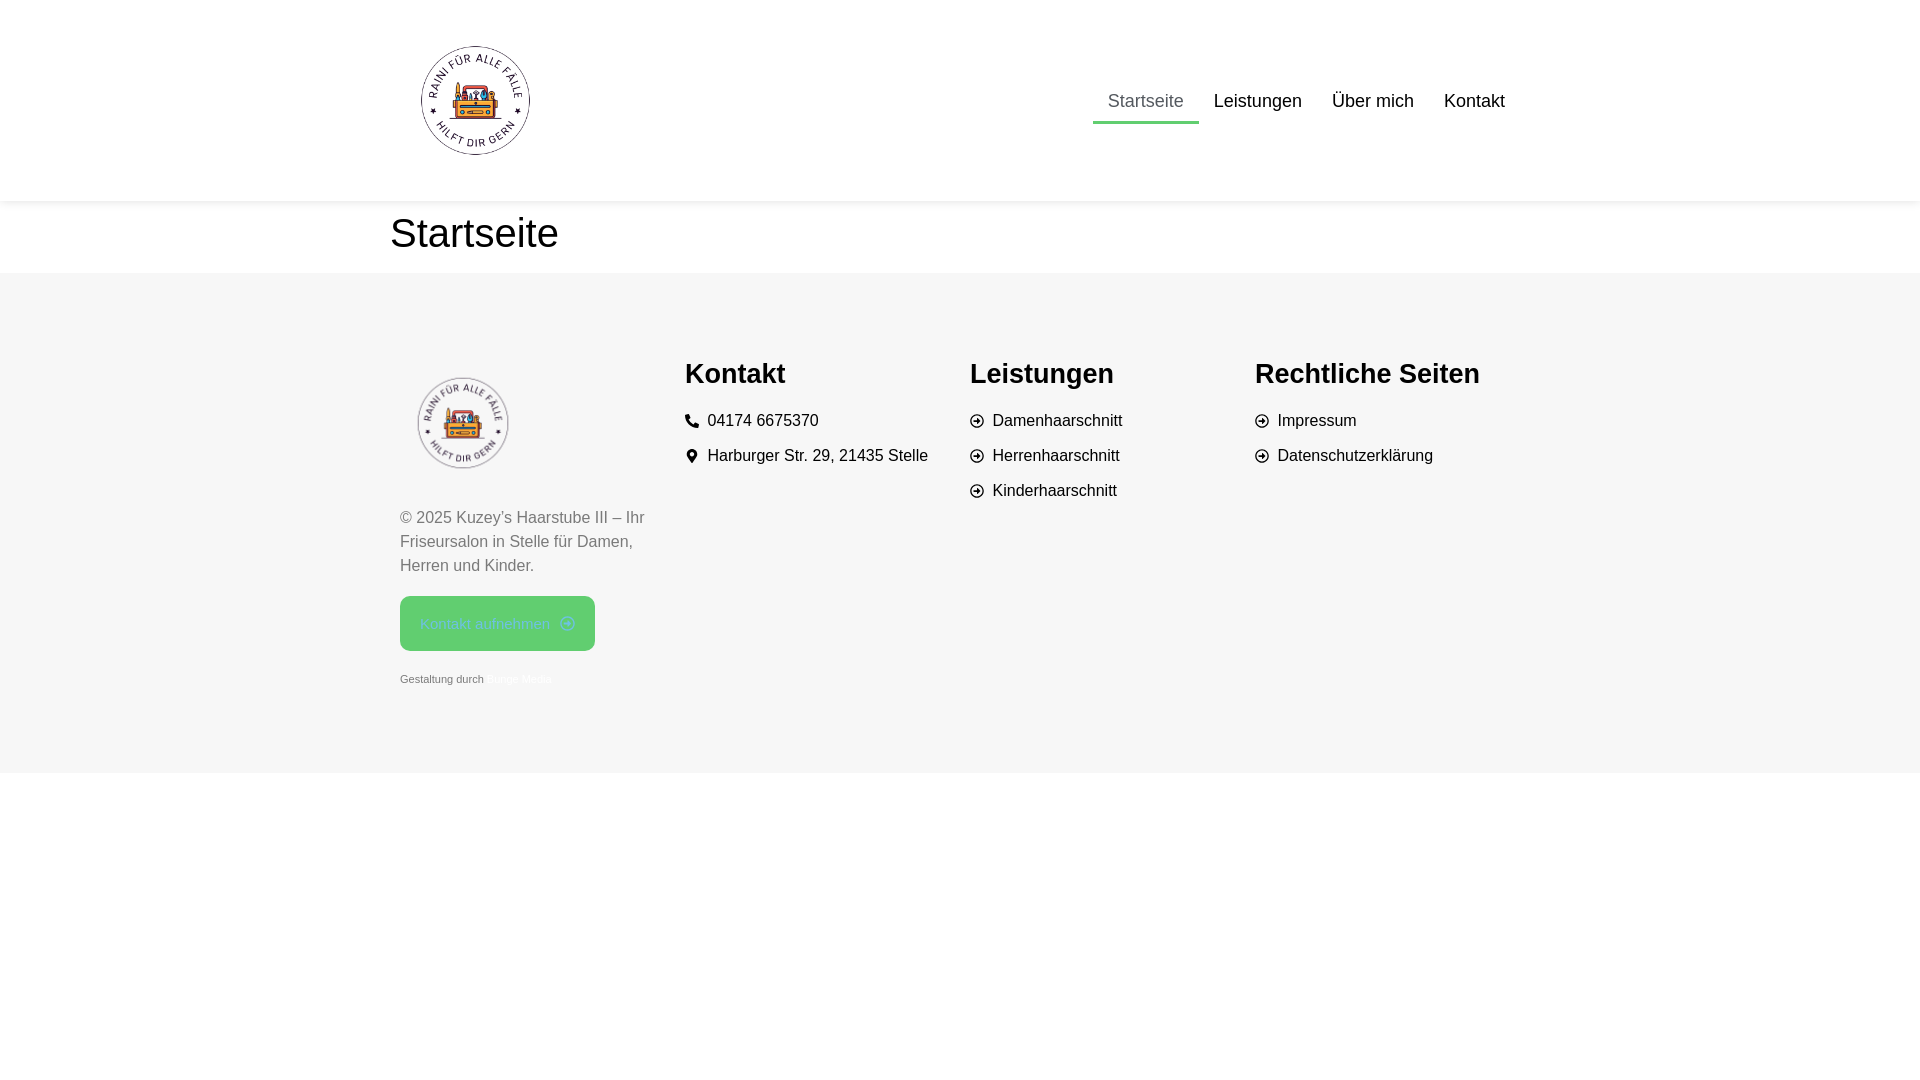Click the Startseite page heading
The width and height of the screenshot is (1920, 1080).
point(474,233)
